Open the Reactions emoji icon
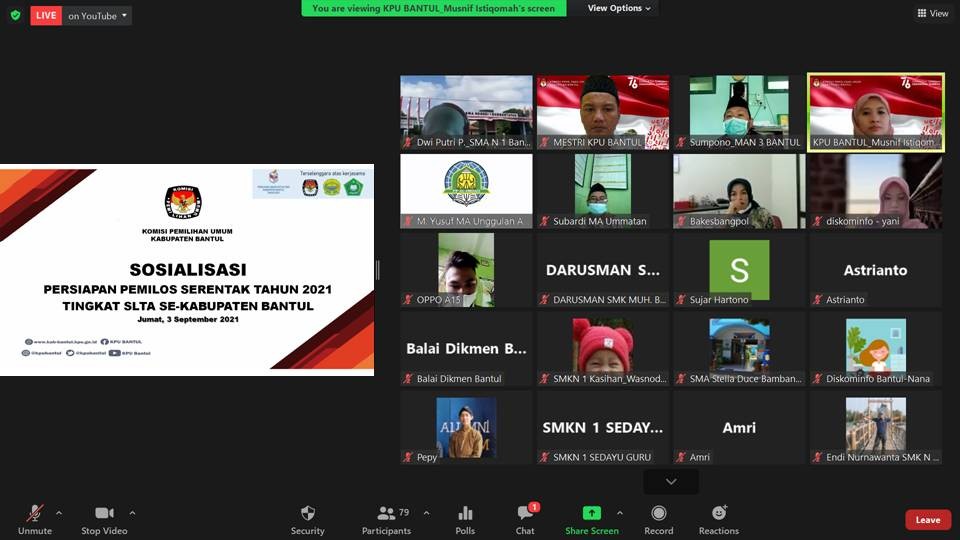 click(718, 513)
